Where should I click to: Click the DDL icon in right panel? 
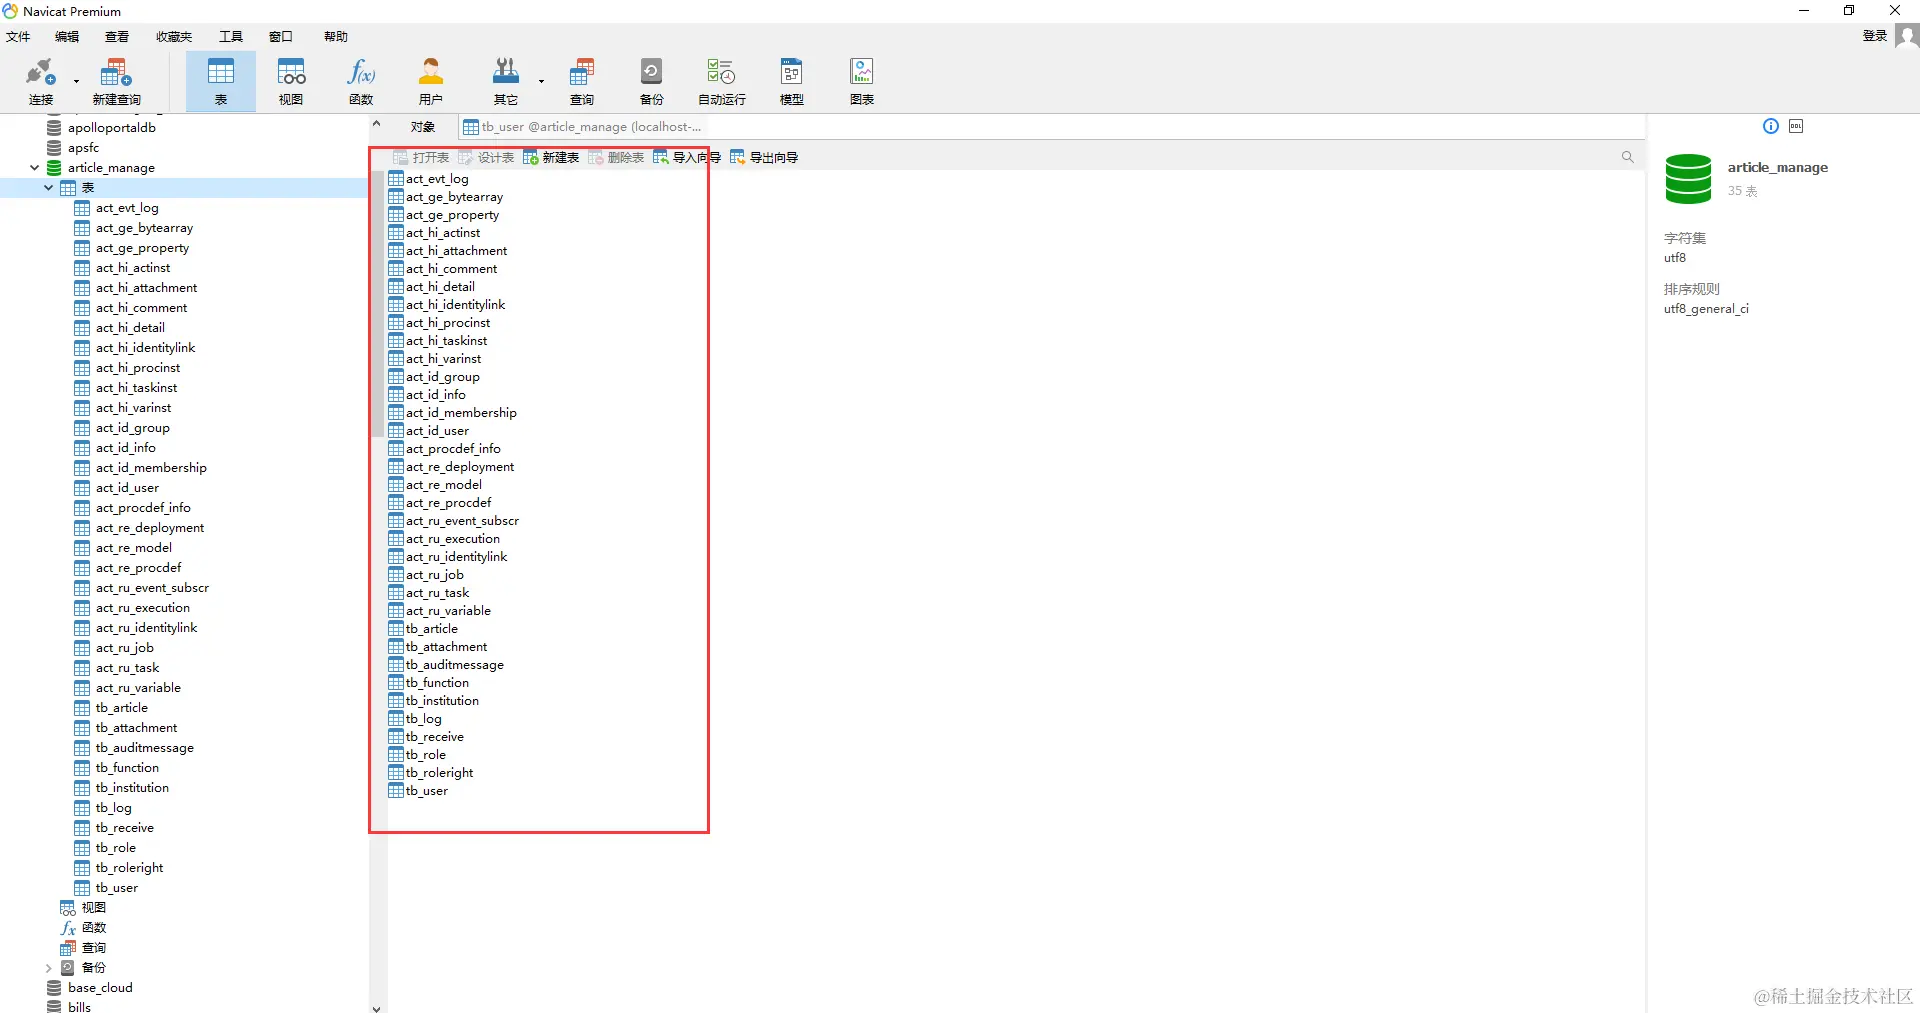point(1796,126)
